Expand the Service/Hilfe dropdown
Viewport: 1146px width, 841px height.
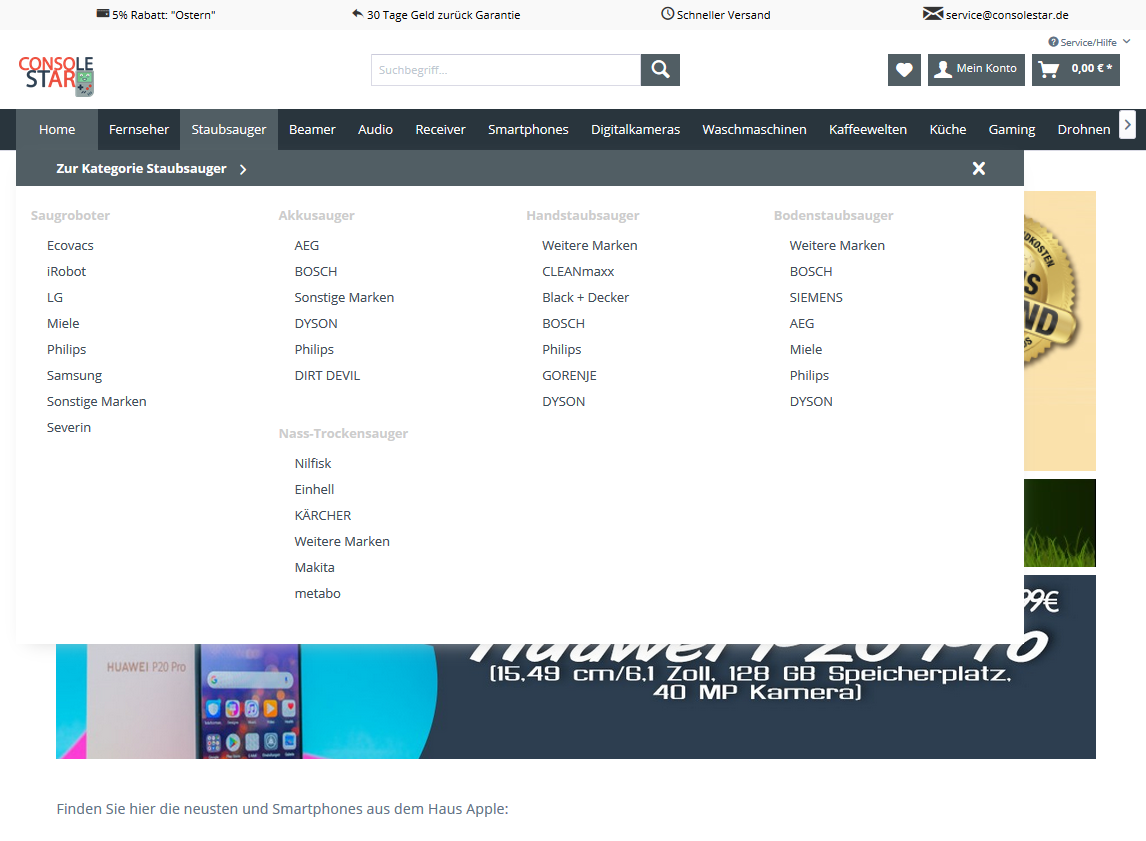tap(1089, 42)
